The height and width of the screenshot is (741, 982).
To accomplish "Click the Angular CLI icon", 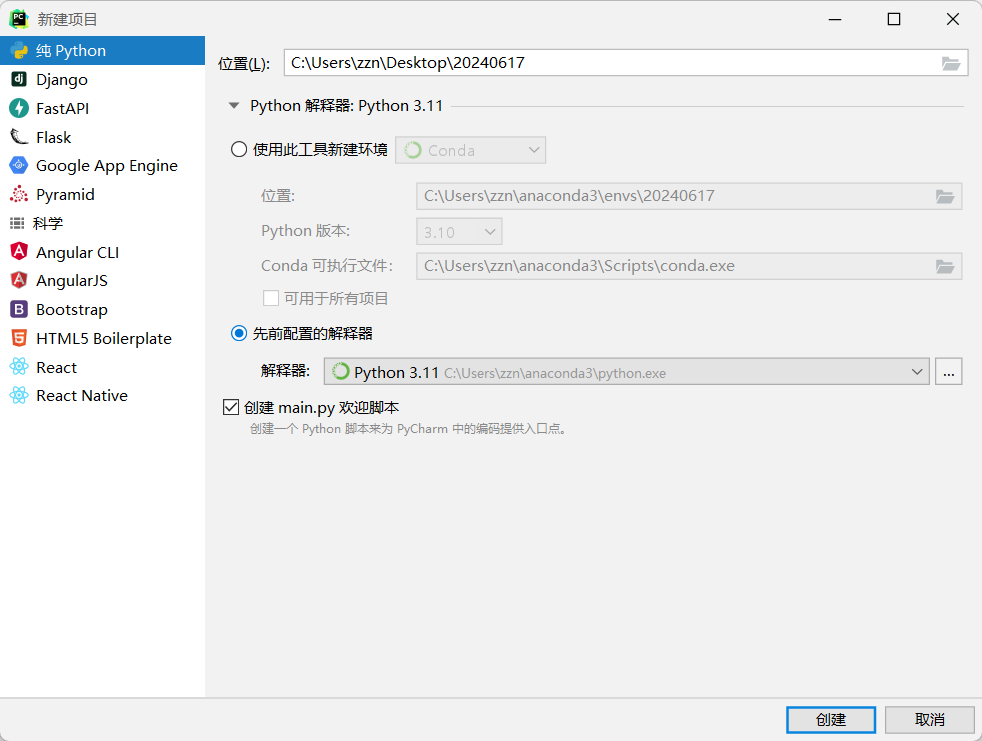I will [x=19, y=252].
